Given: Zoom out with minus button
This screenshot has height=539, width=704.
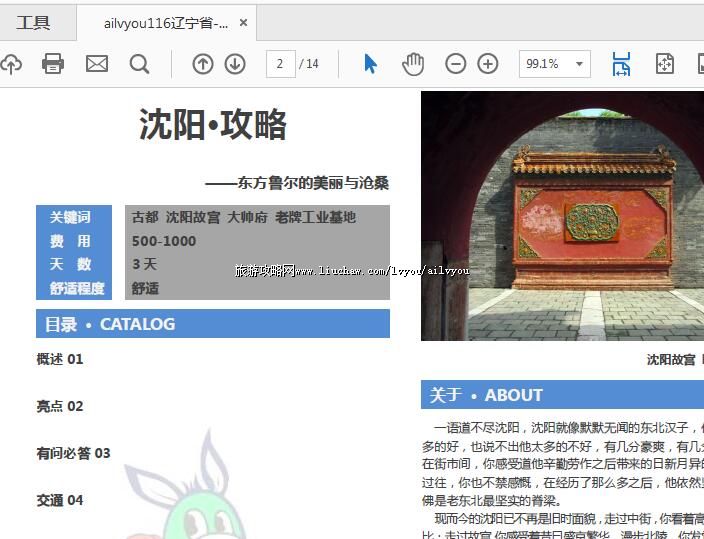Looking at the screenshot, I should [455, 64].
